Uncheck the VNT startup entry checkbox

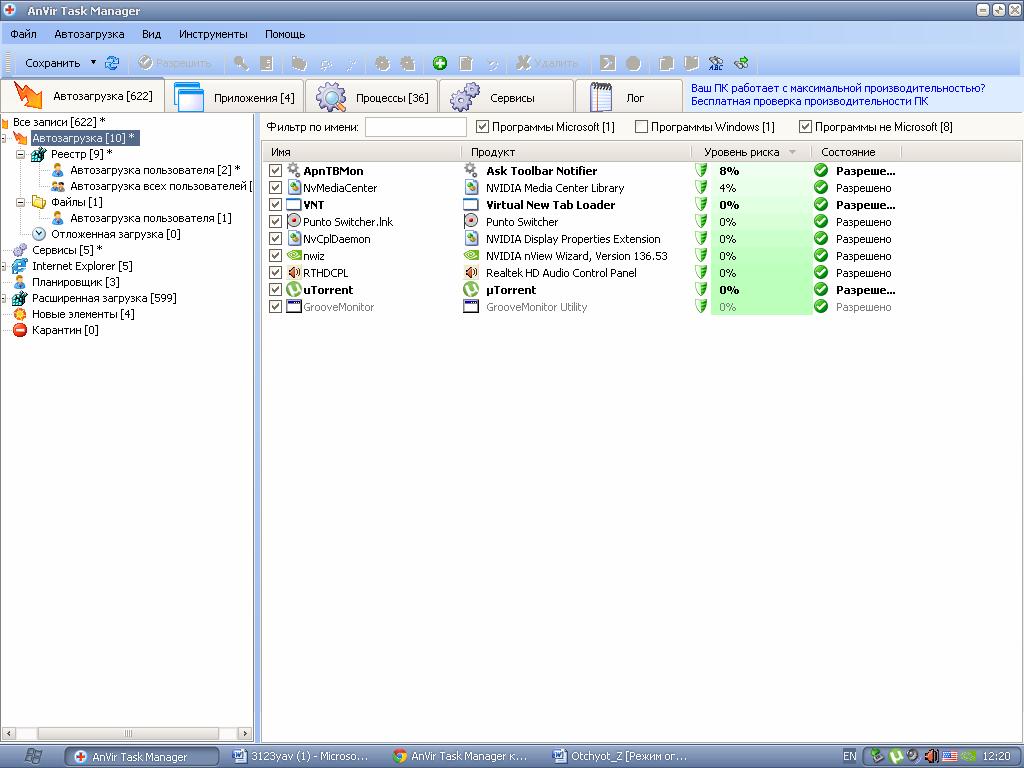point(276,204)
